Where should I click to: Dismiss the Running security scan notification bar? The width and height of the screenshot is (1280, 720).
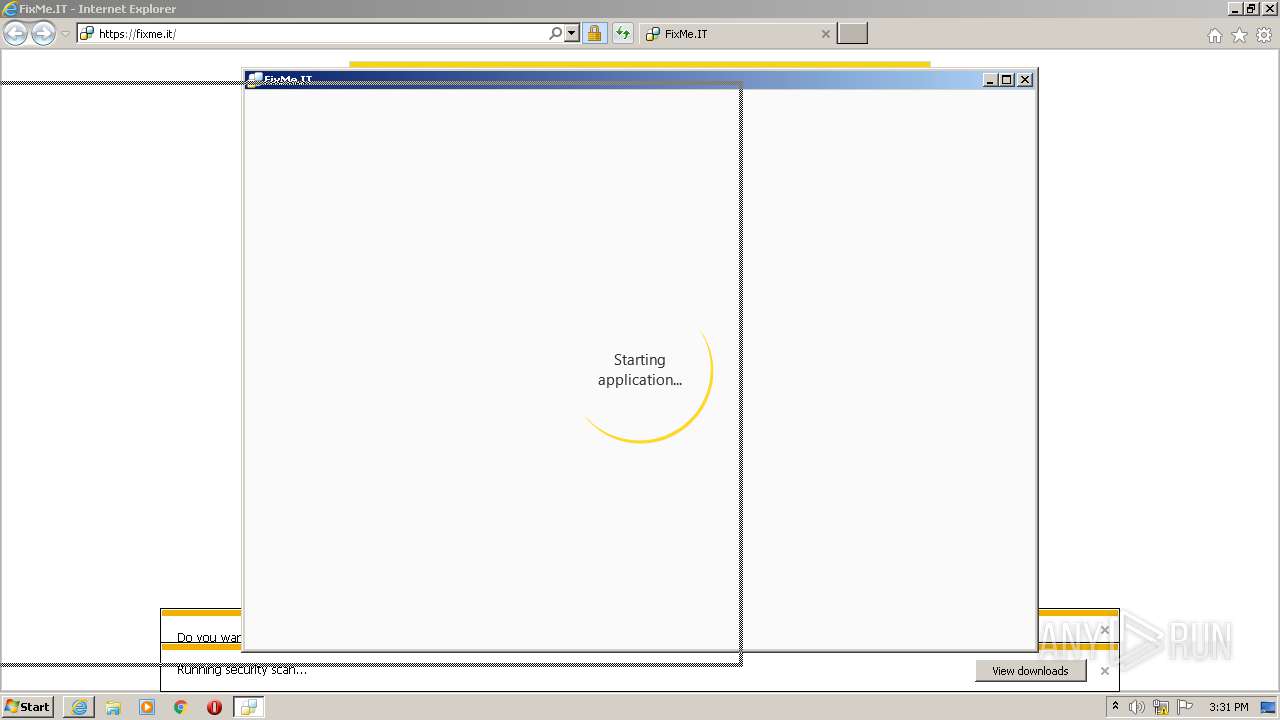tap(1104, 671)
